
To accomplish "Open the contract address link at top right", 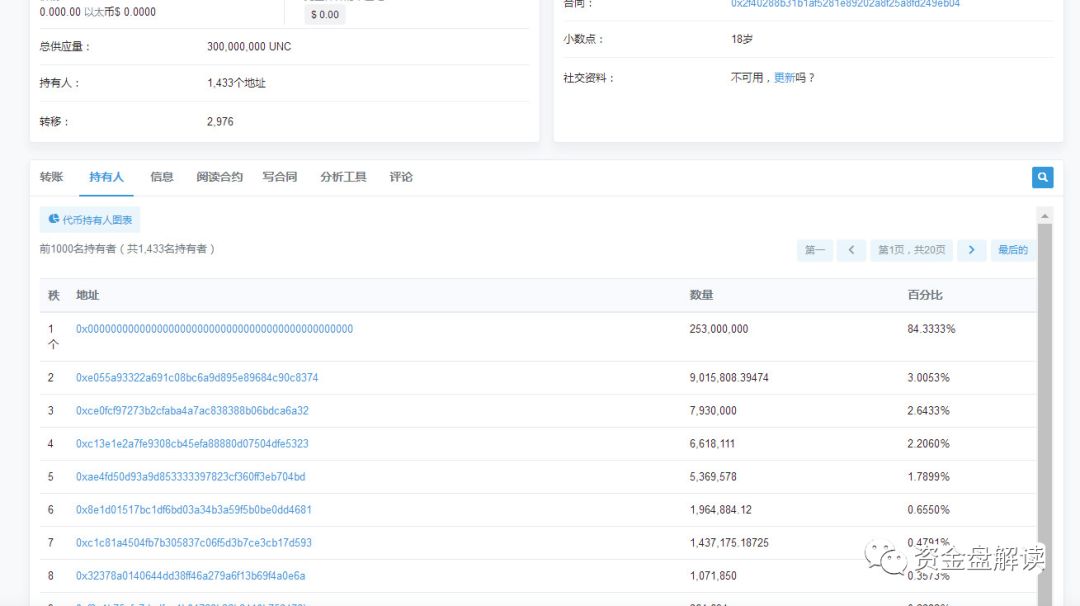I will click(845, 3).
